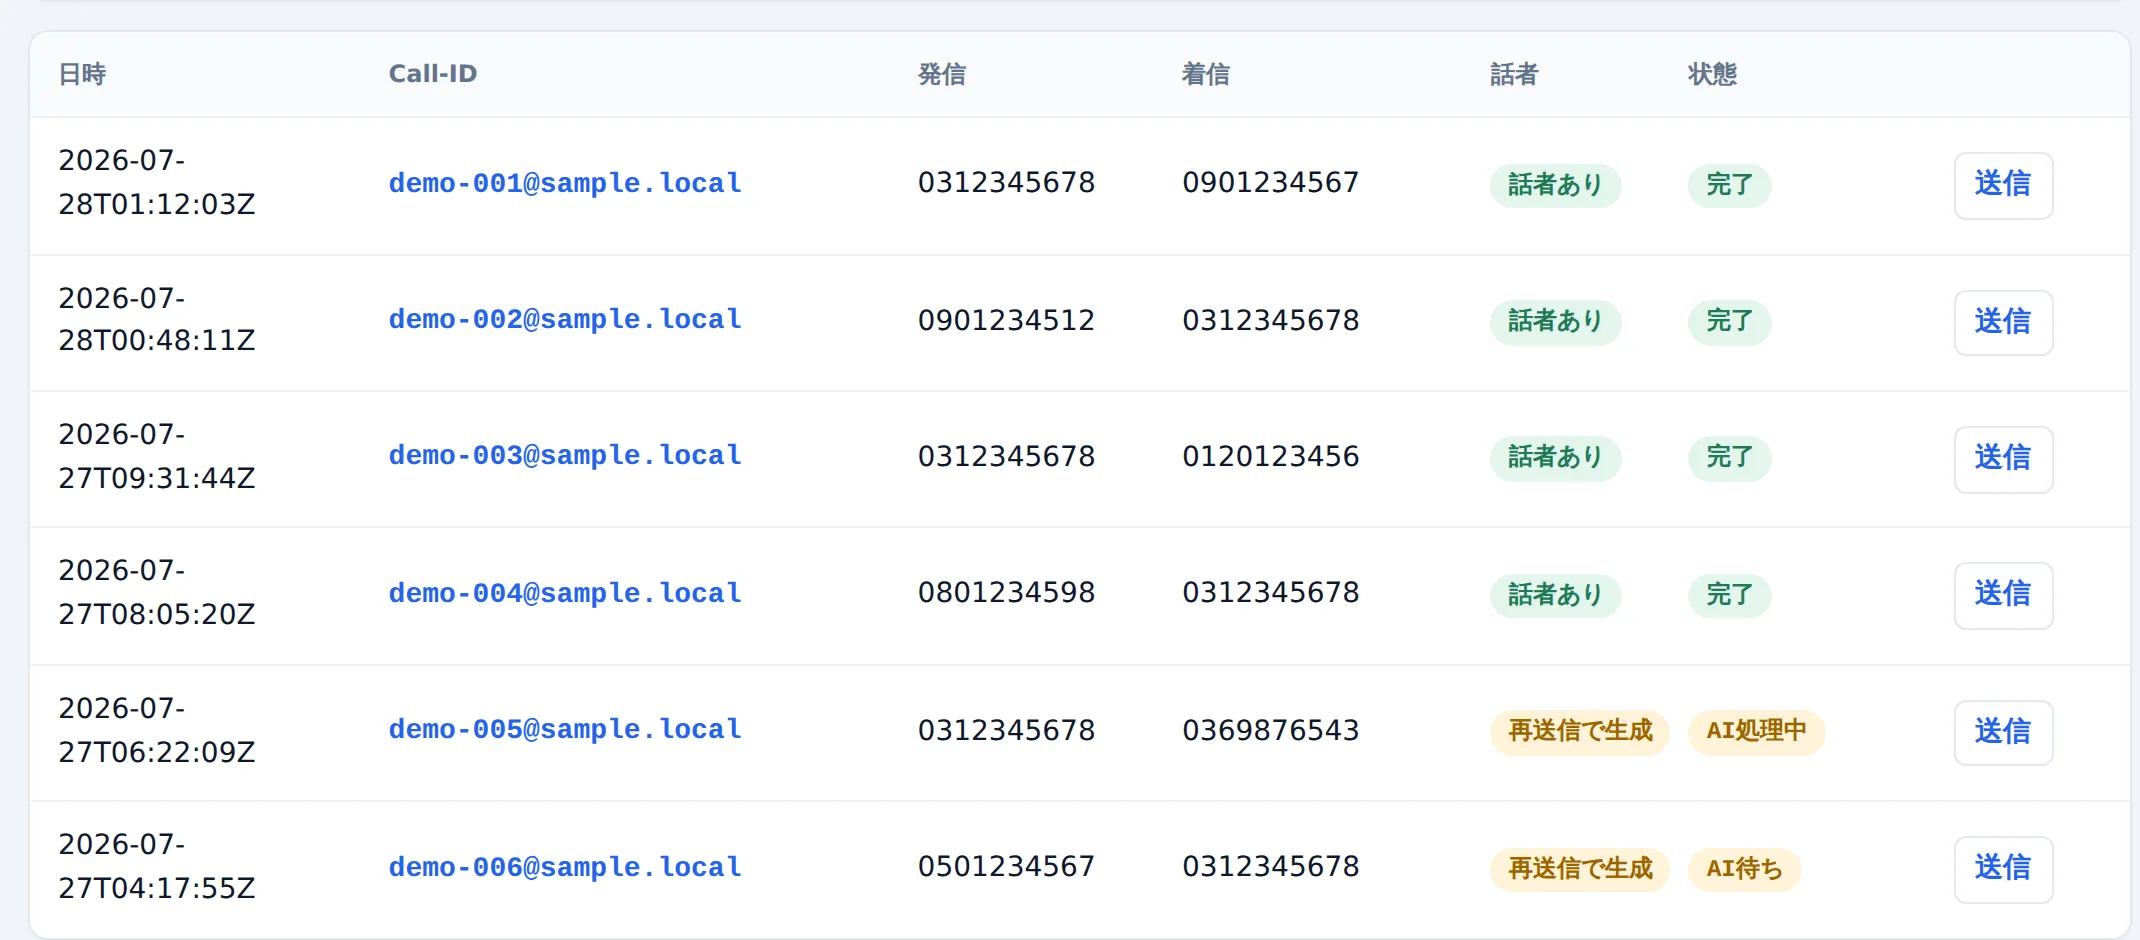Select the AI待ち status badge
The width and height of the screenshot is (2140, 940).
(1744, 869)
